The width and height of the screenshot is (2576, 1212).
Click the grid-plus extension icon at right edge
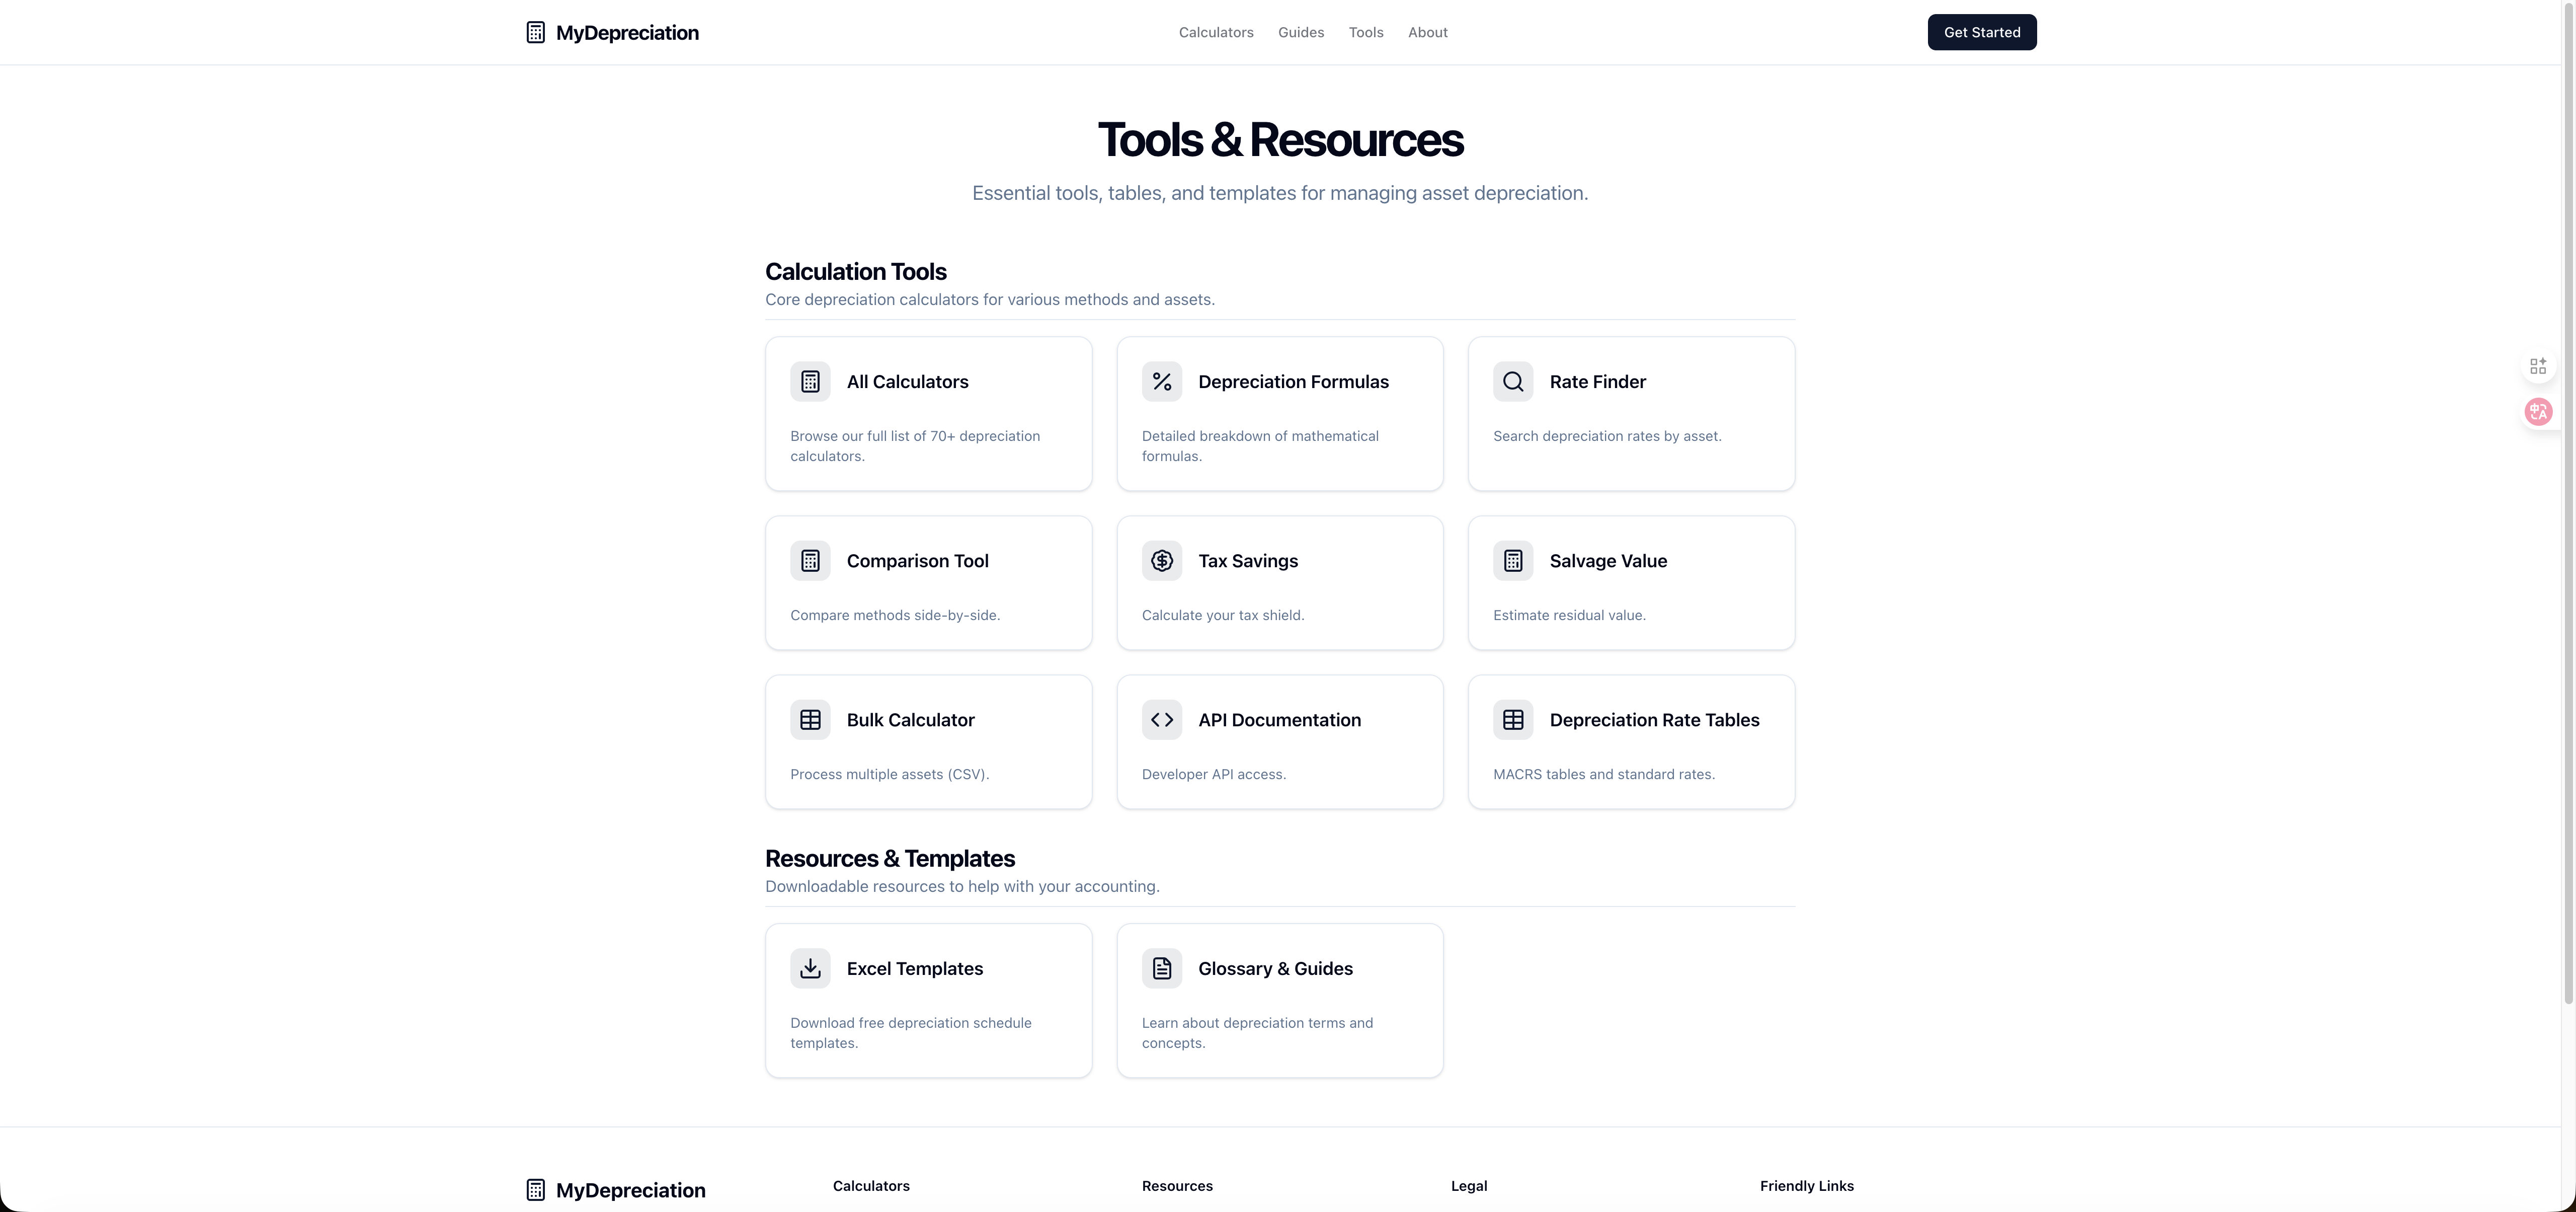pos(2538,366)
